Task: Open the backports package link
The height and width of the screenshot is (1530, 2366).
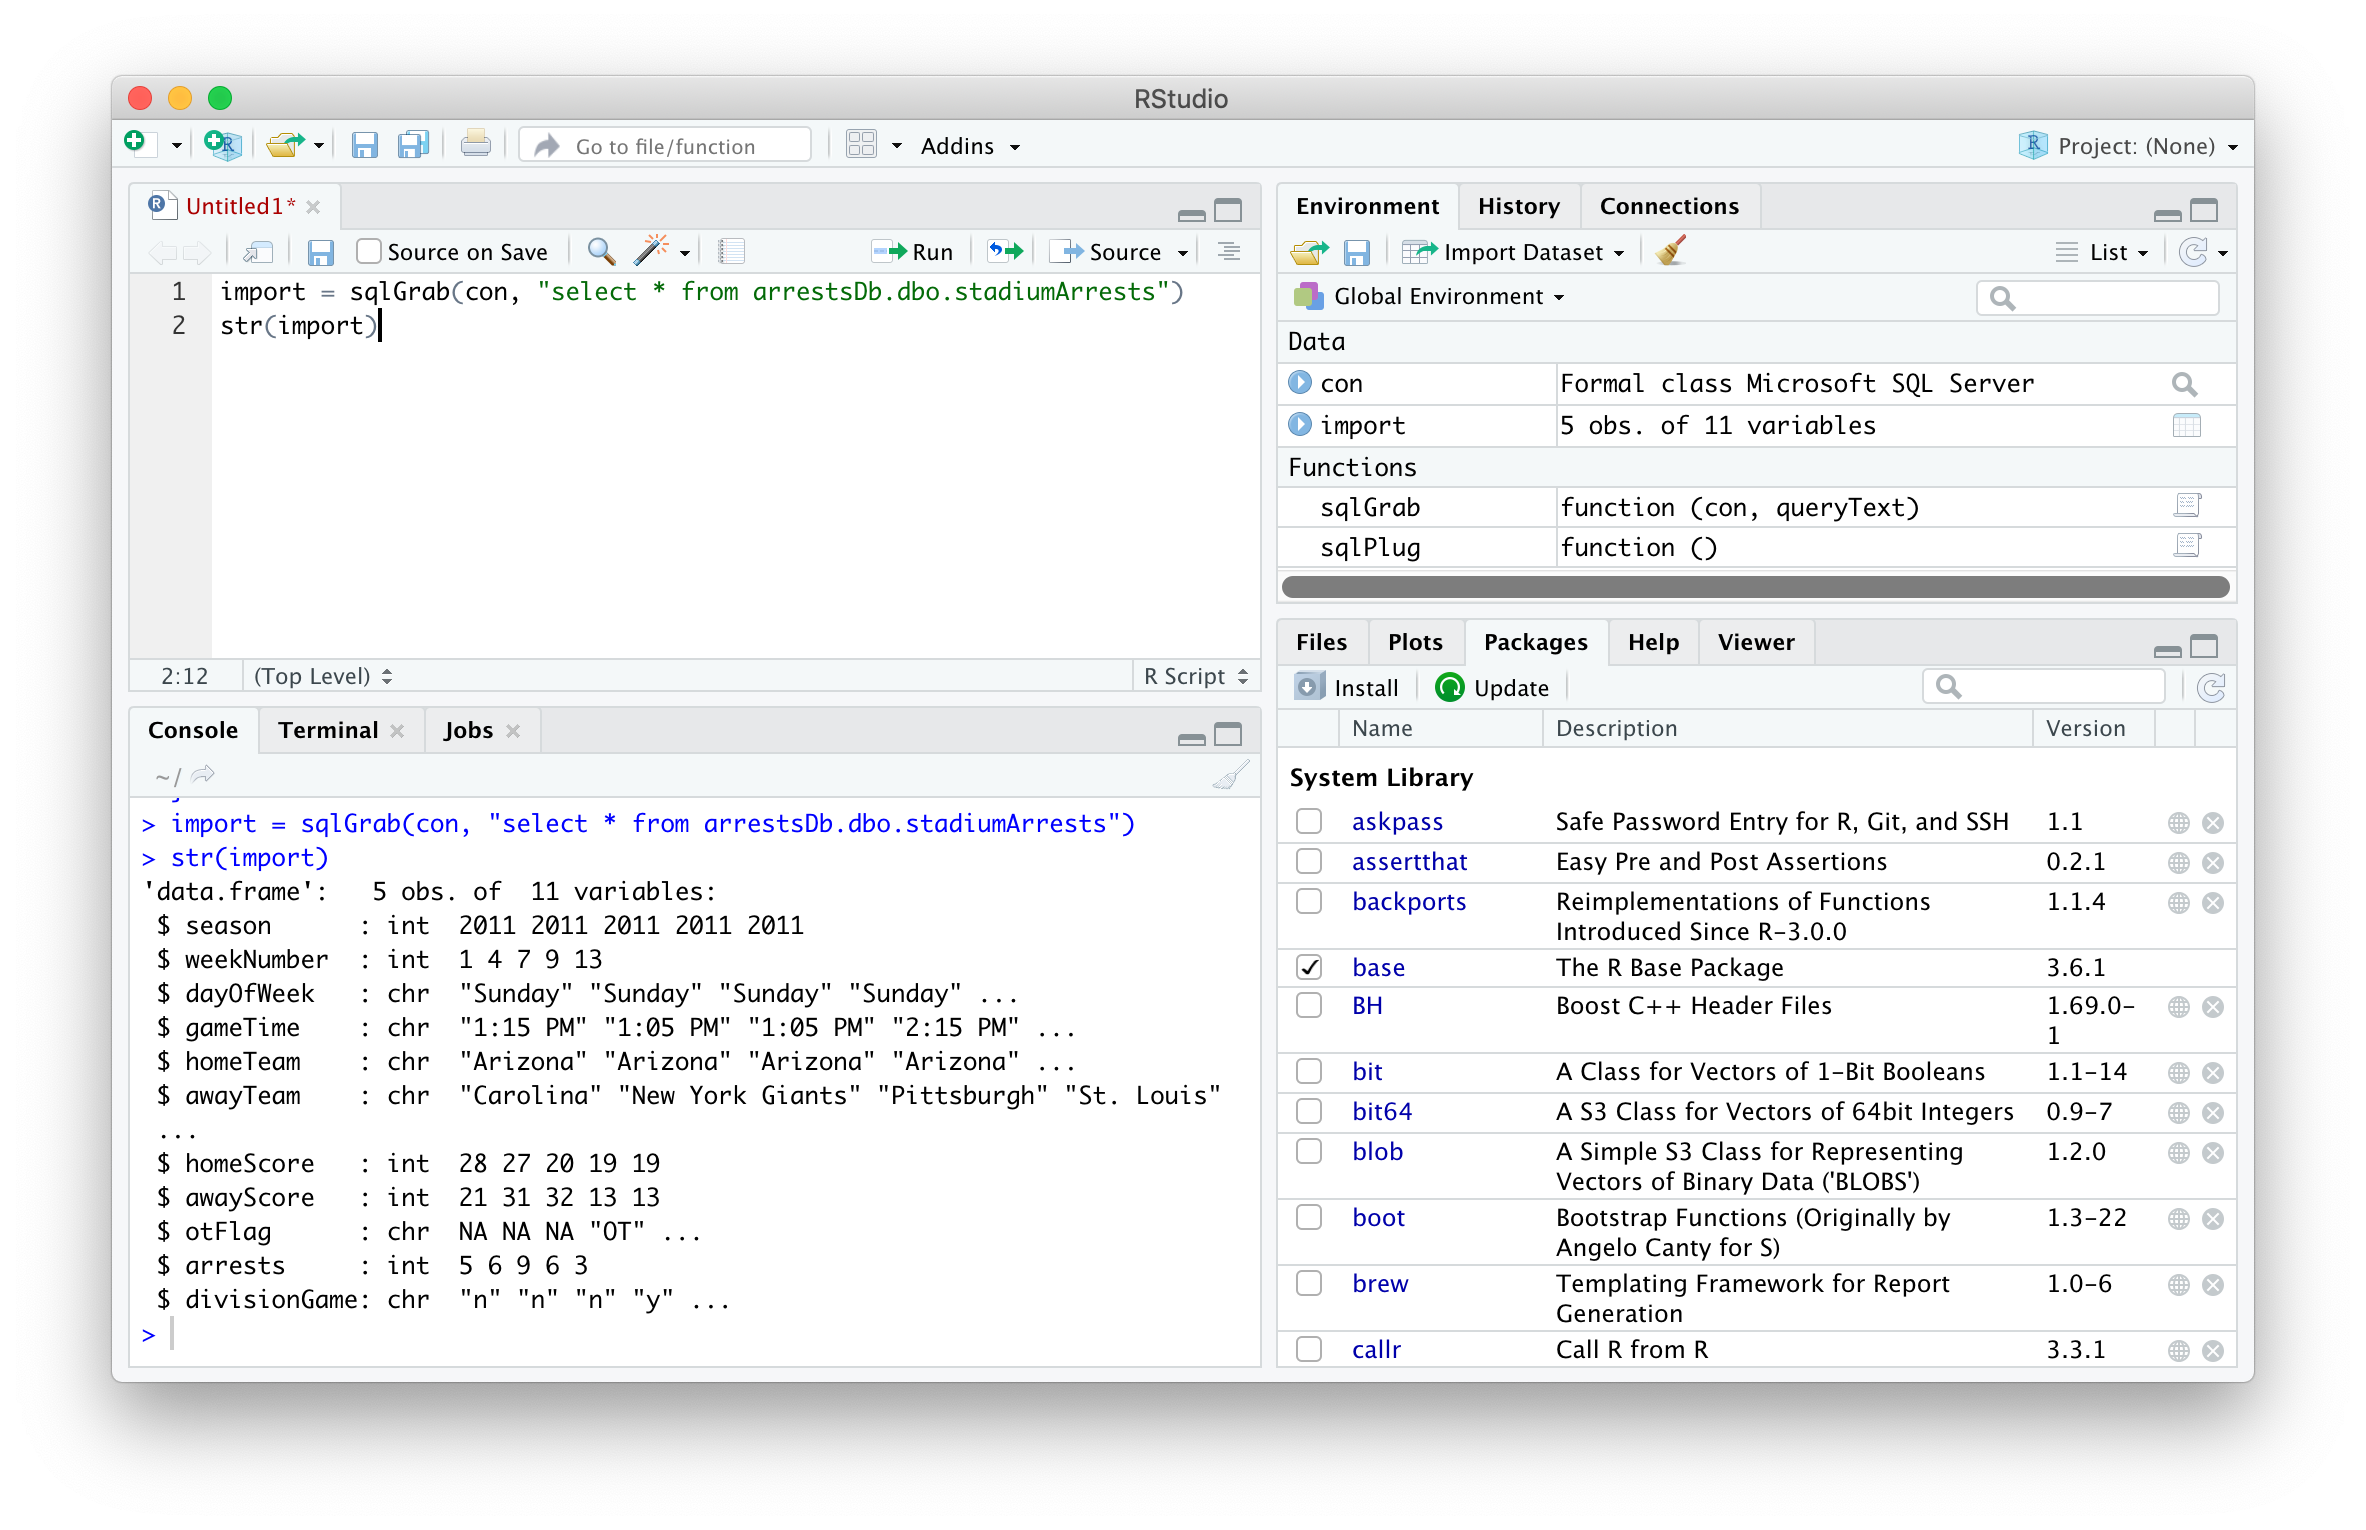Action: click(1408, 902)
